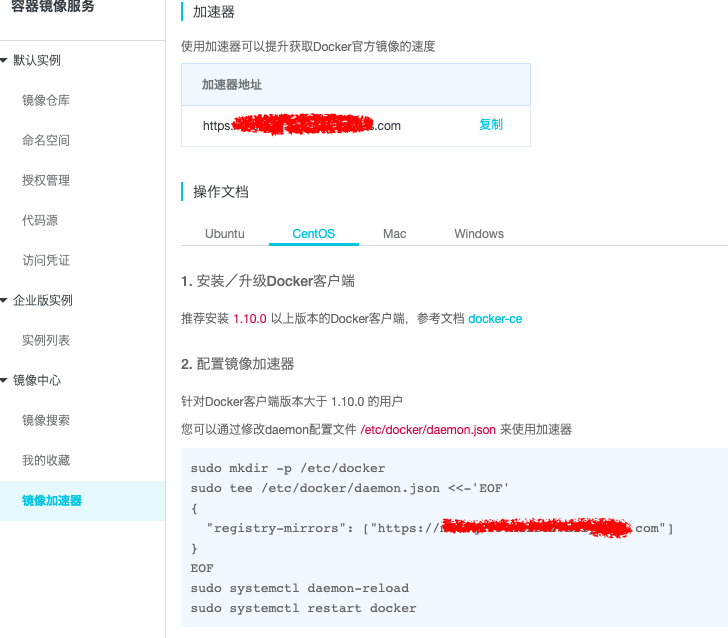Collapse the 企业版实例 tree section

click(42, 300)
